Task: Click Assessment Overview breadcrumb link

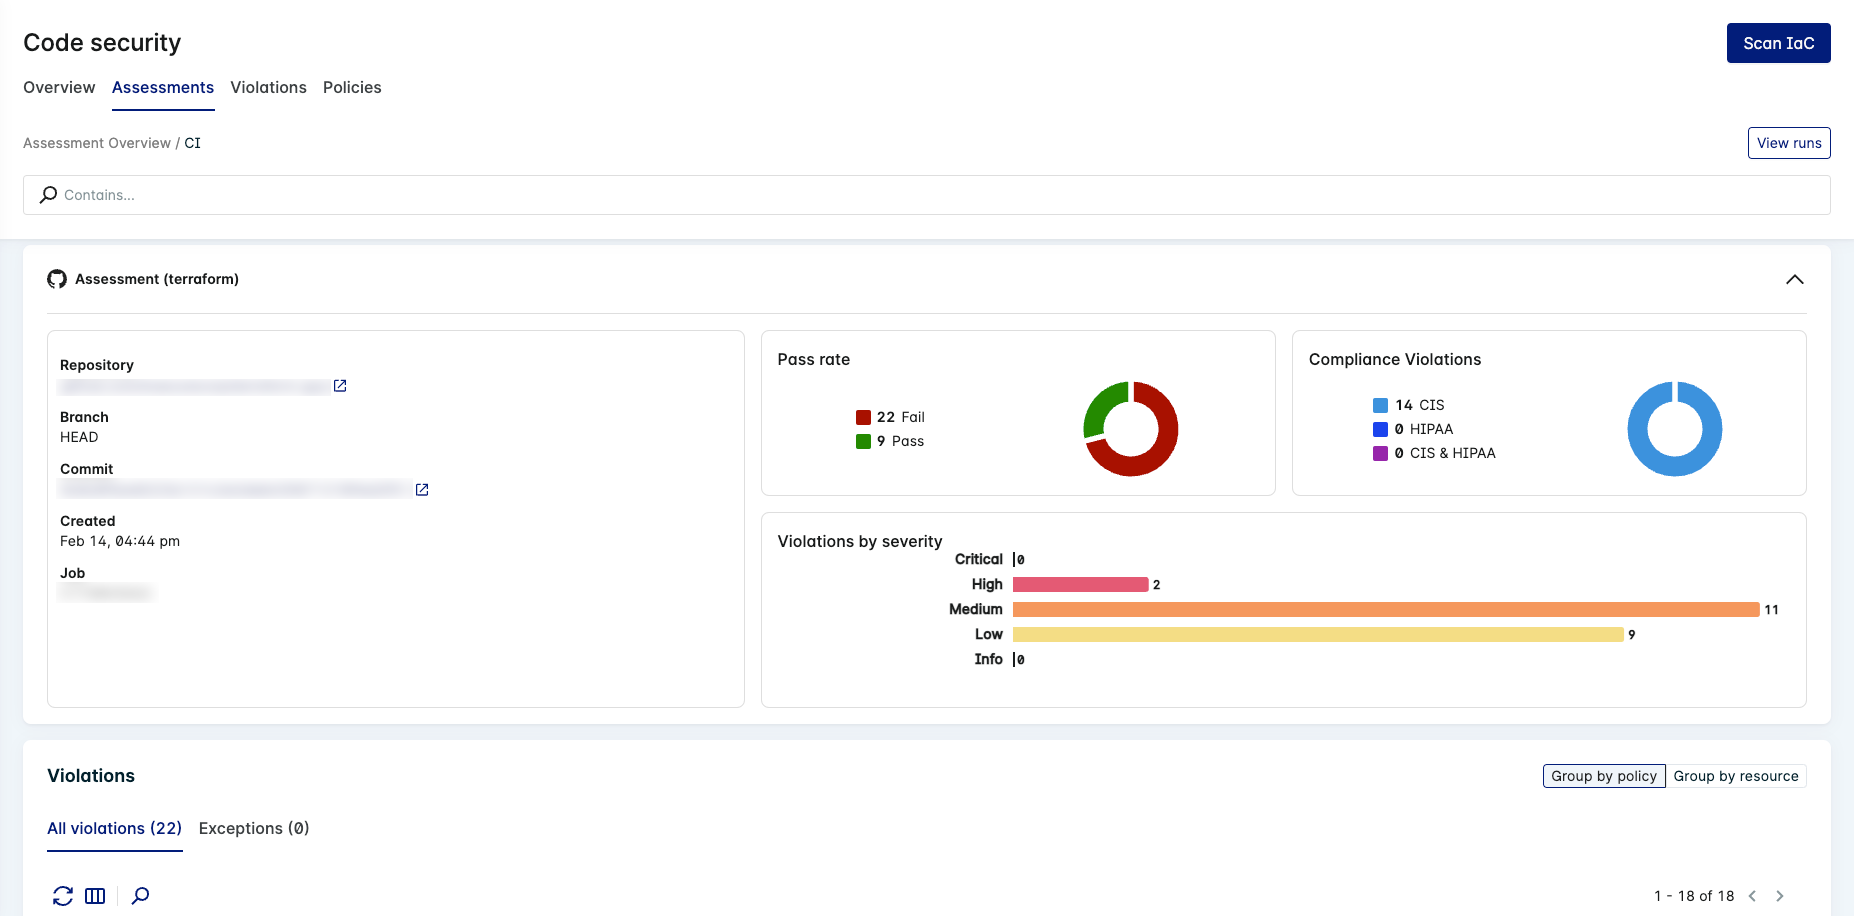Action: (97, 143)
